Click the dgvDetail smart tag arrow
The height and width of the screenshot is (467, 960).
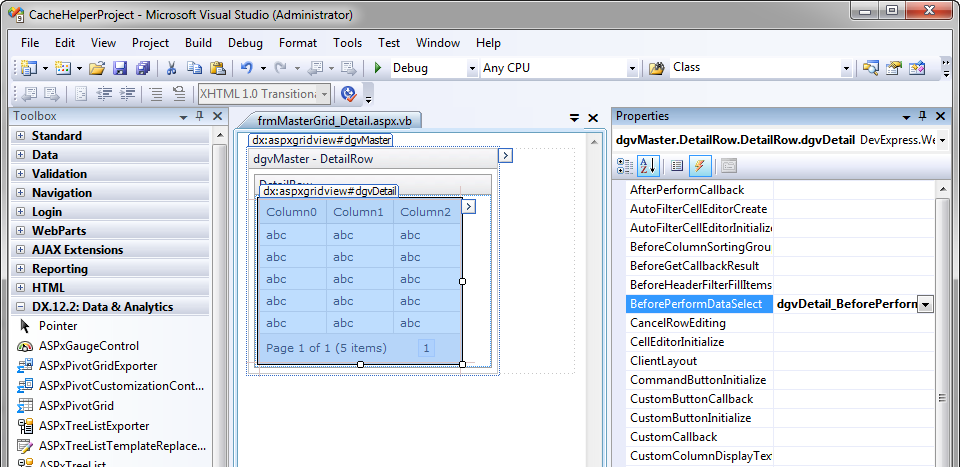point(468,206)
